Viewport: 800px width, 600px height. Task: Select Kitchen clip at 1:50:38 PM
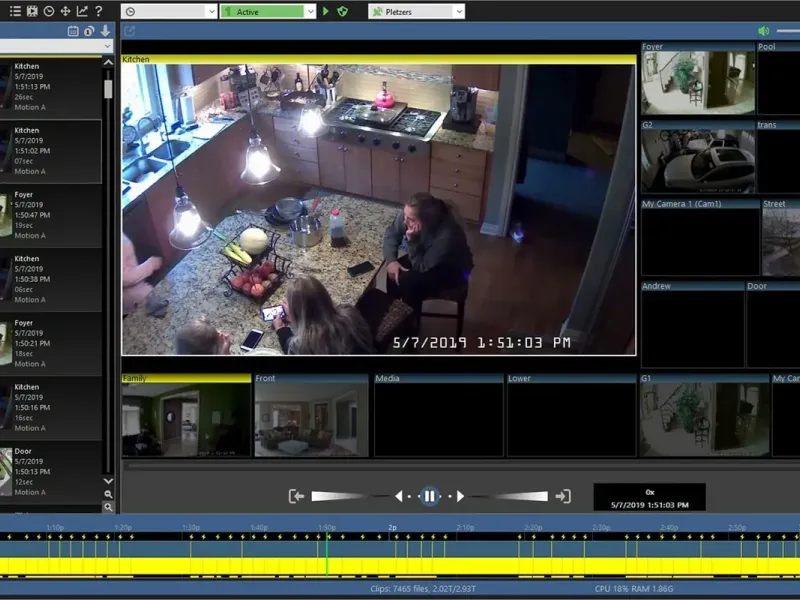[51, 280]
